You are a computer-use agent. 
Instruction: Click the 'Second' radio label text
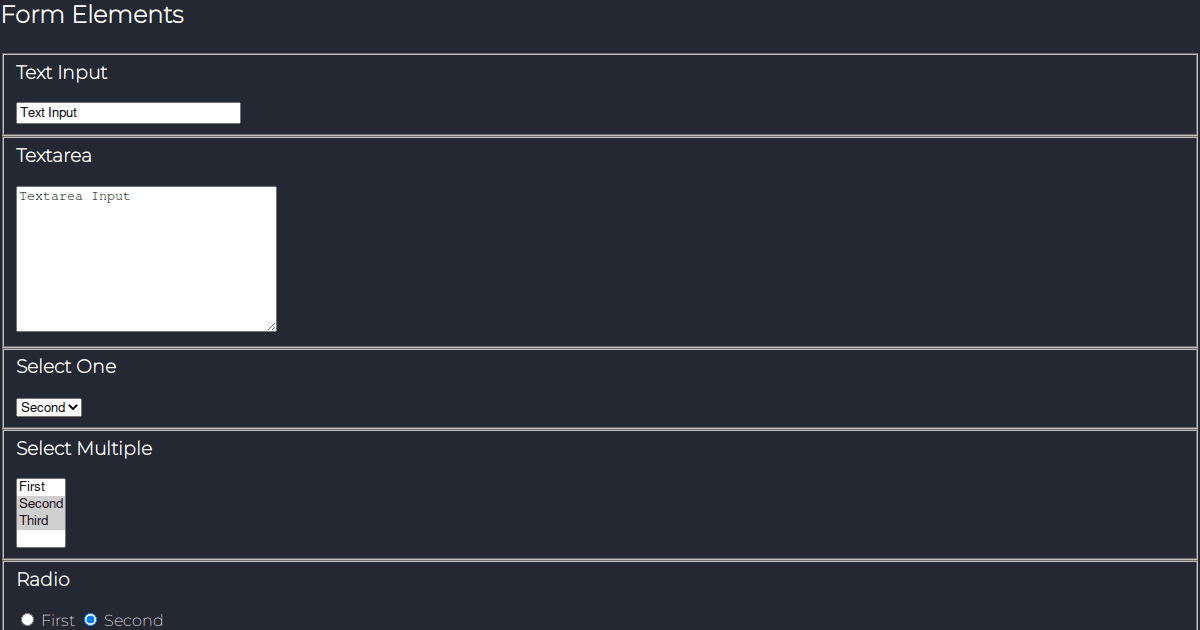pyautogui.click(x=133, y=620)
